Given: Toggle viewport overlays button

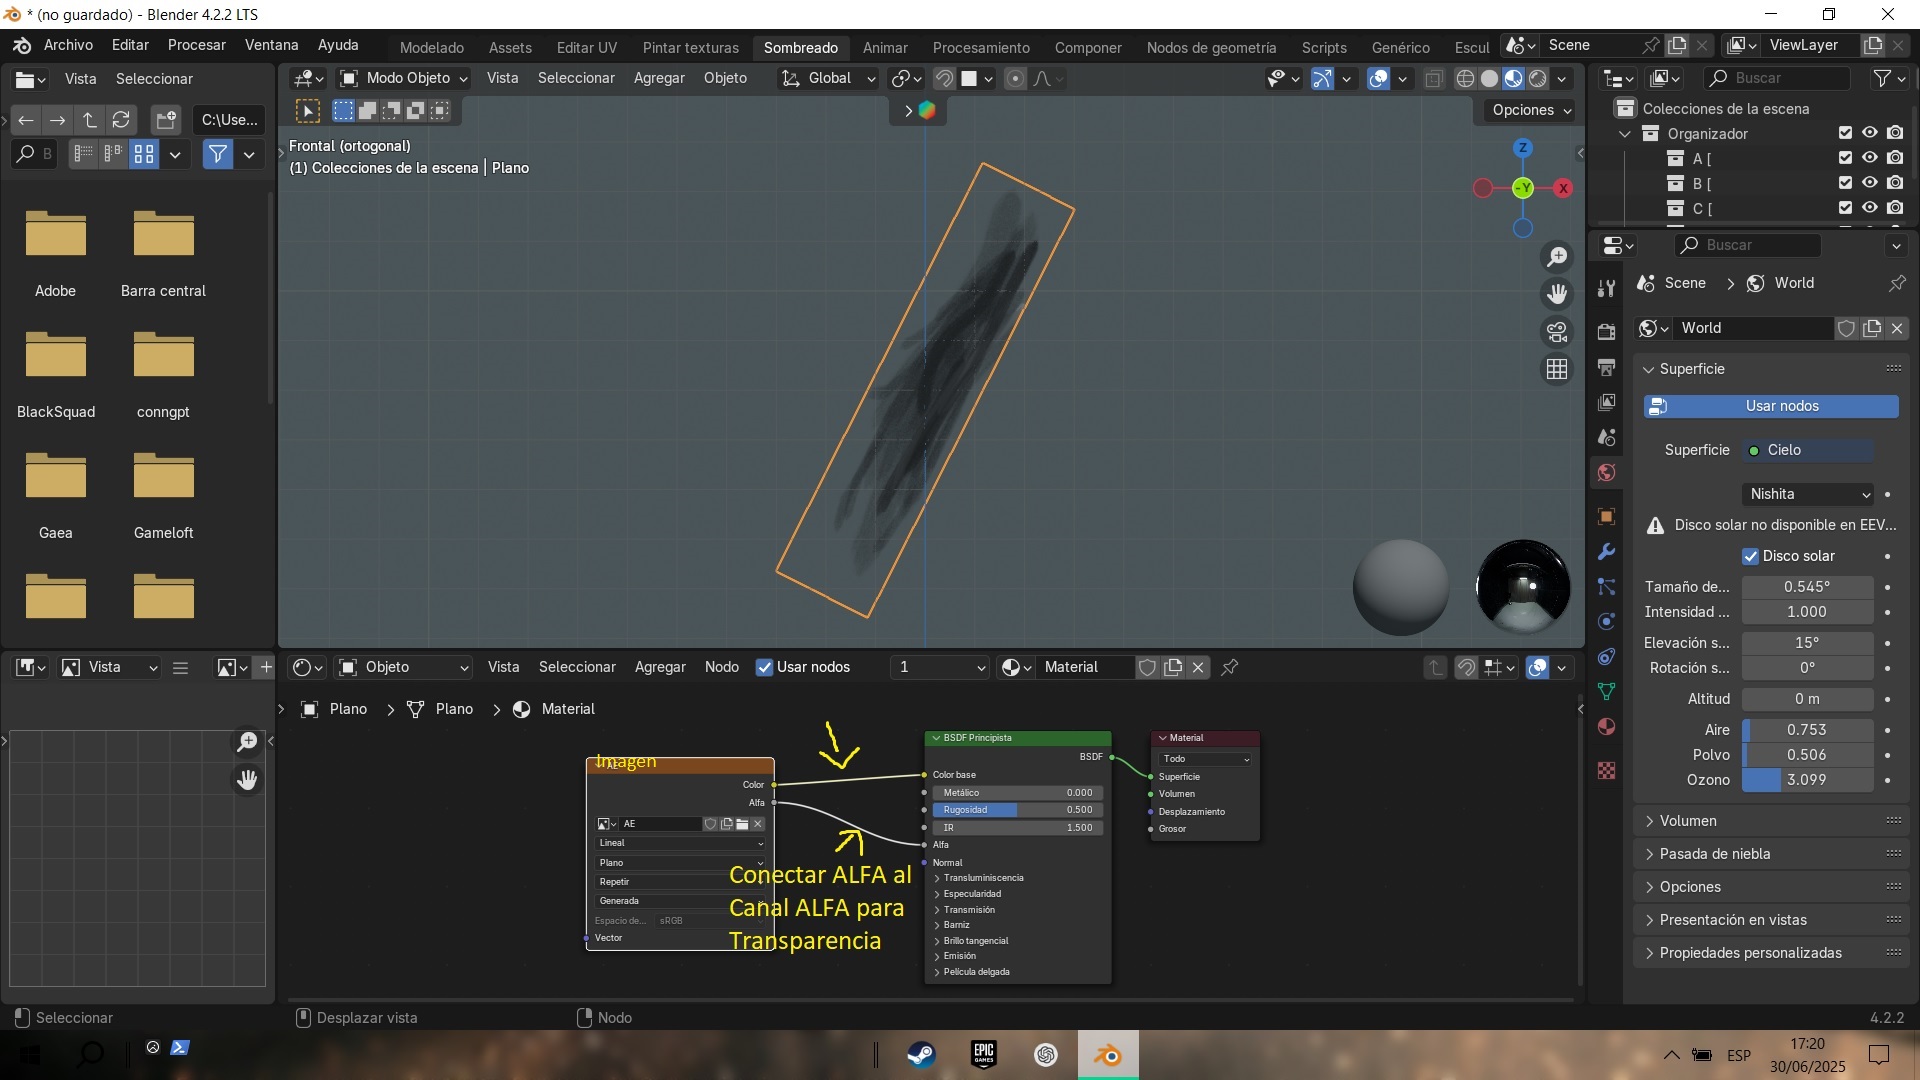Looking at the screenshot, I should 1378,78.
